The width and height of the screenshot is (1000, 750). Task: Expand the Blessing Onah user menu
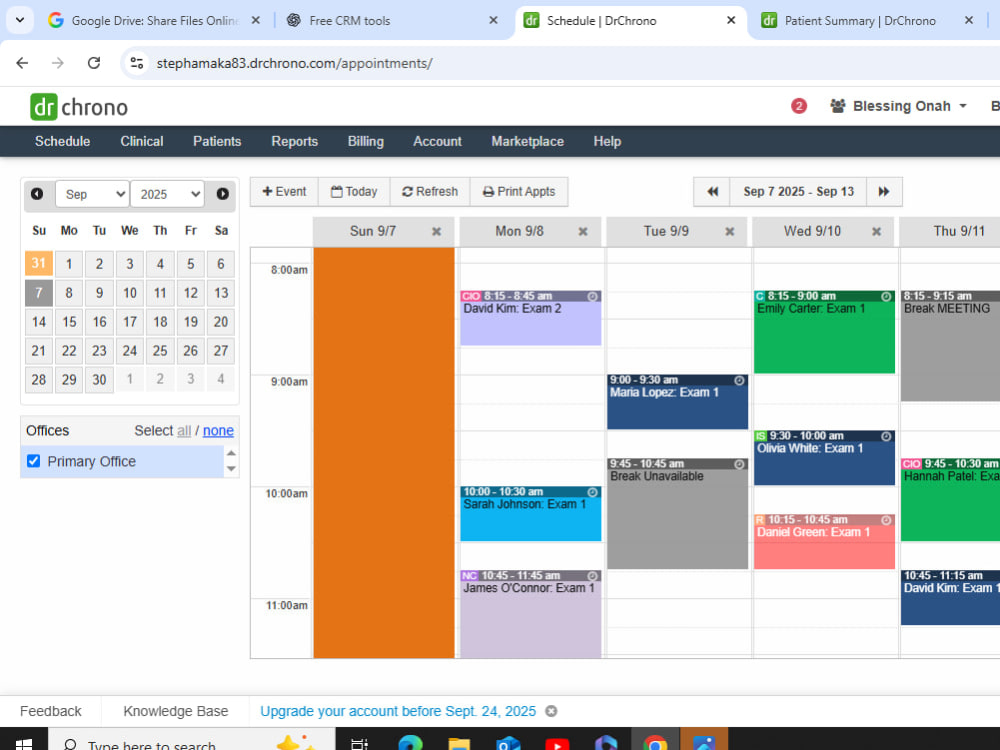[x=898, y=106]
